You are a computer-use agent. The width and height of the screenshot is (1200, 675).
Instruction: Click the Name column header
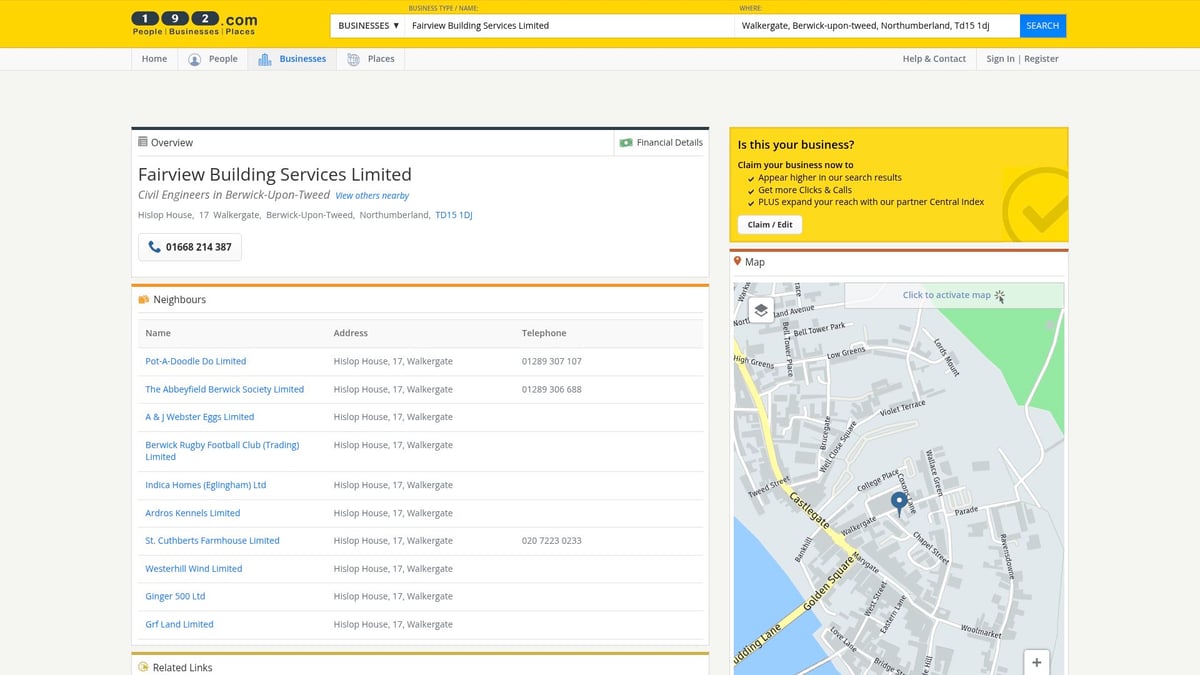point(158,333)
